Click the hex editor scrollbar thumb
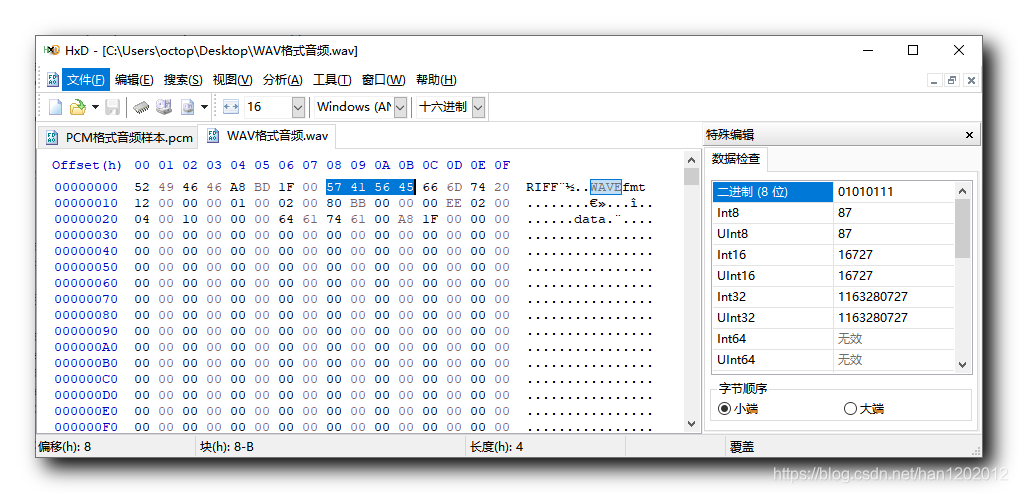This screenshot has width=1018, height=493. (691, 177)
